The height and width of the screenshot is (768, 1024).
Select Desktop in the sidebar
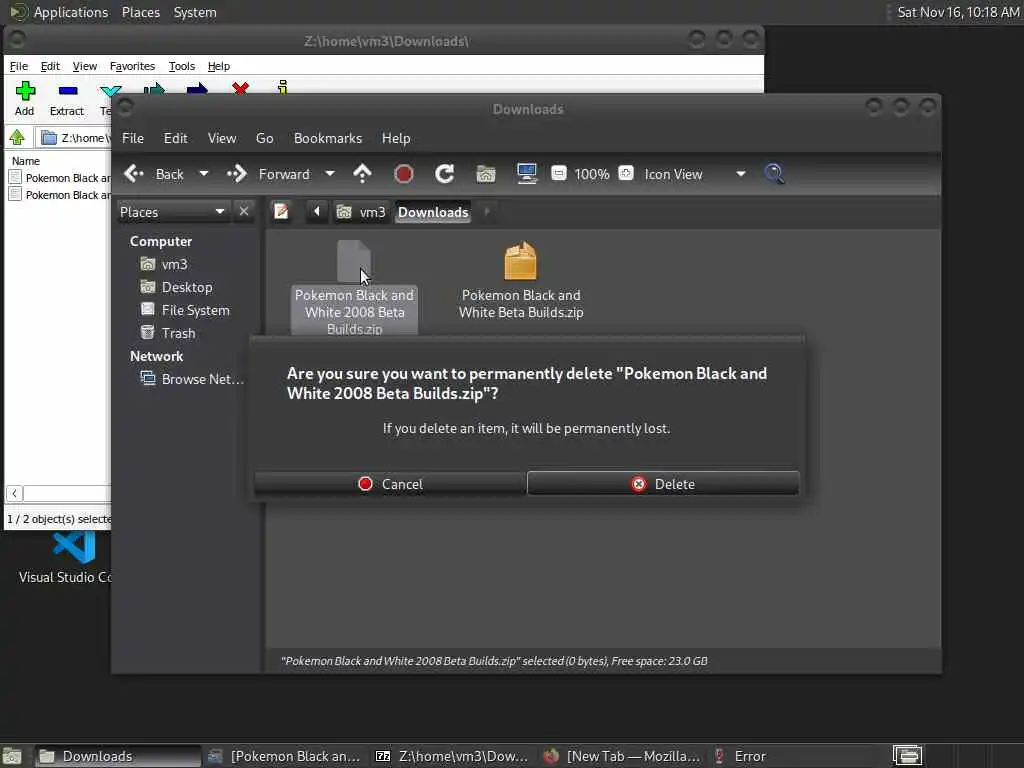click(176, 287)
